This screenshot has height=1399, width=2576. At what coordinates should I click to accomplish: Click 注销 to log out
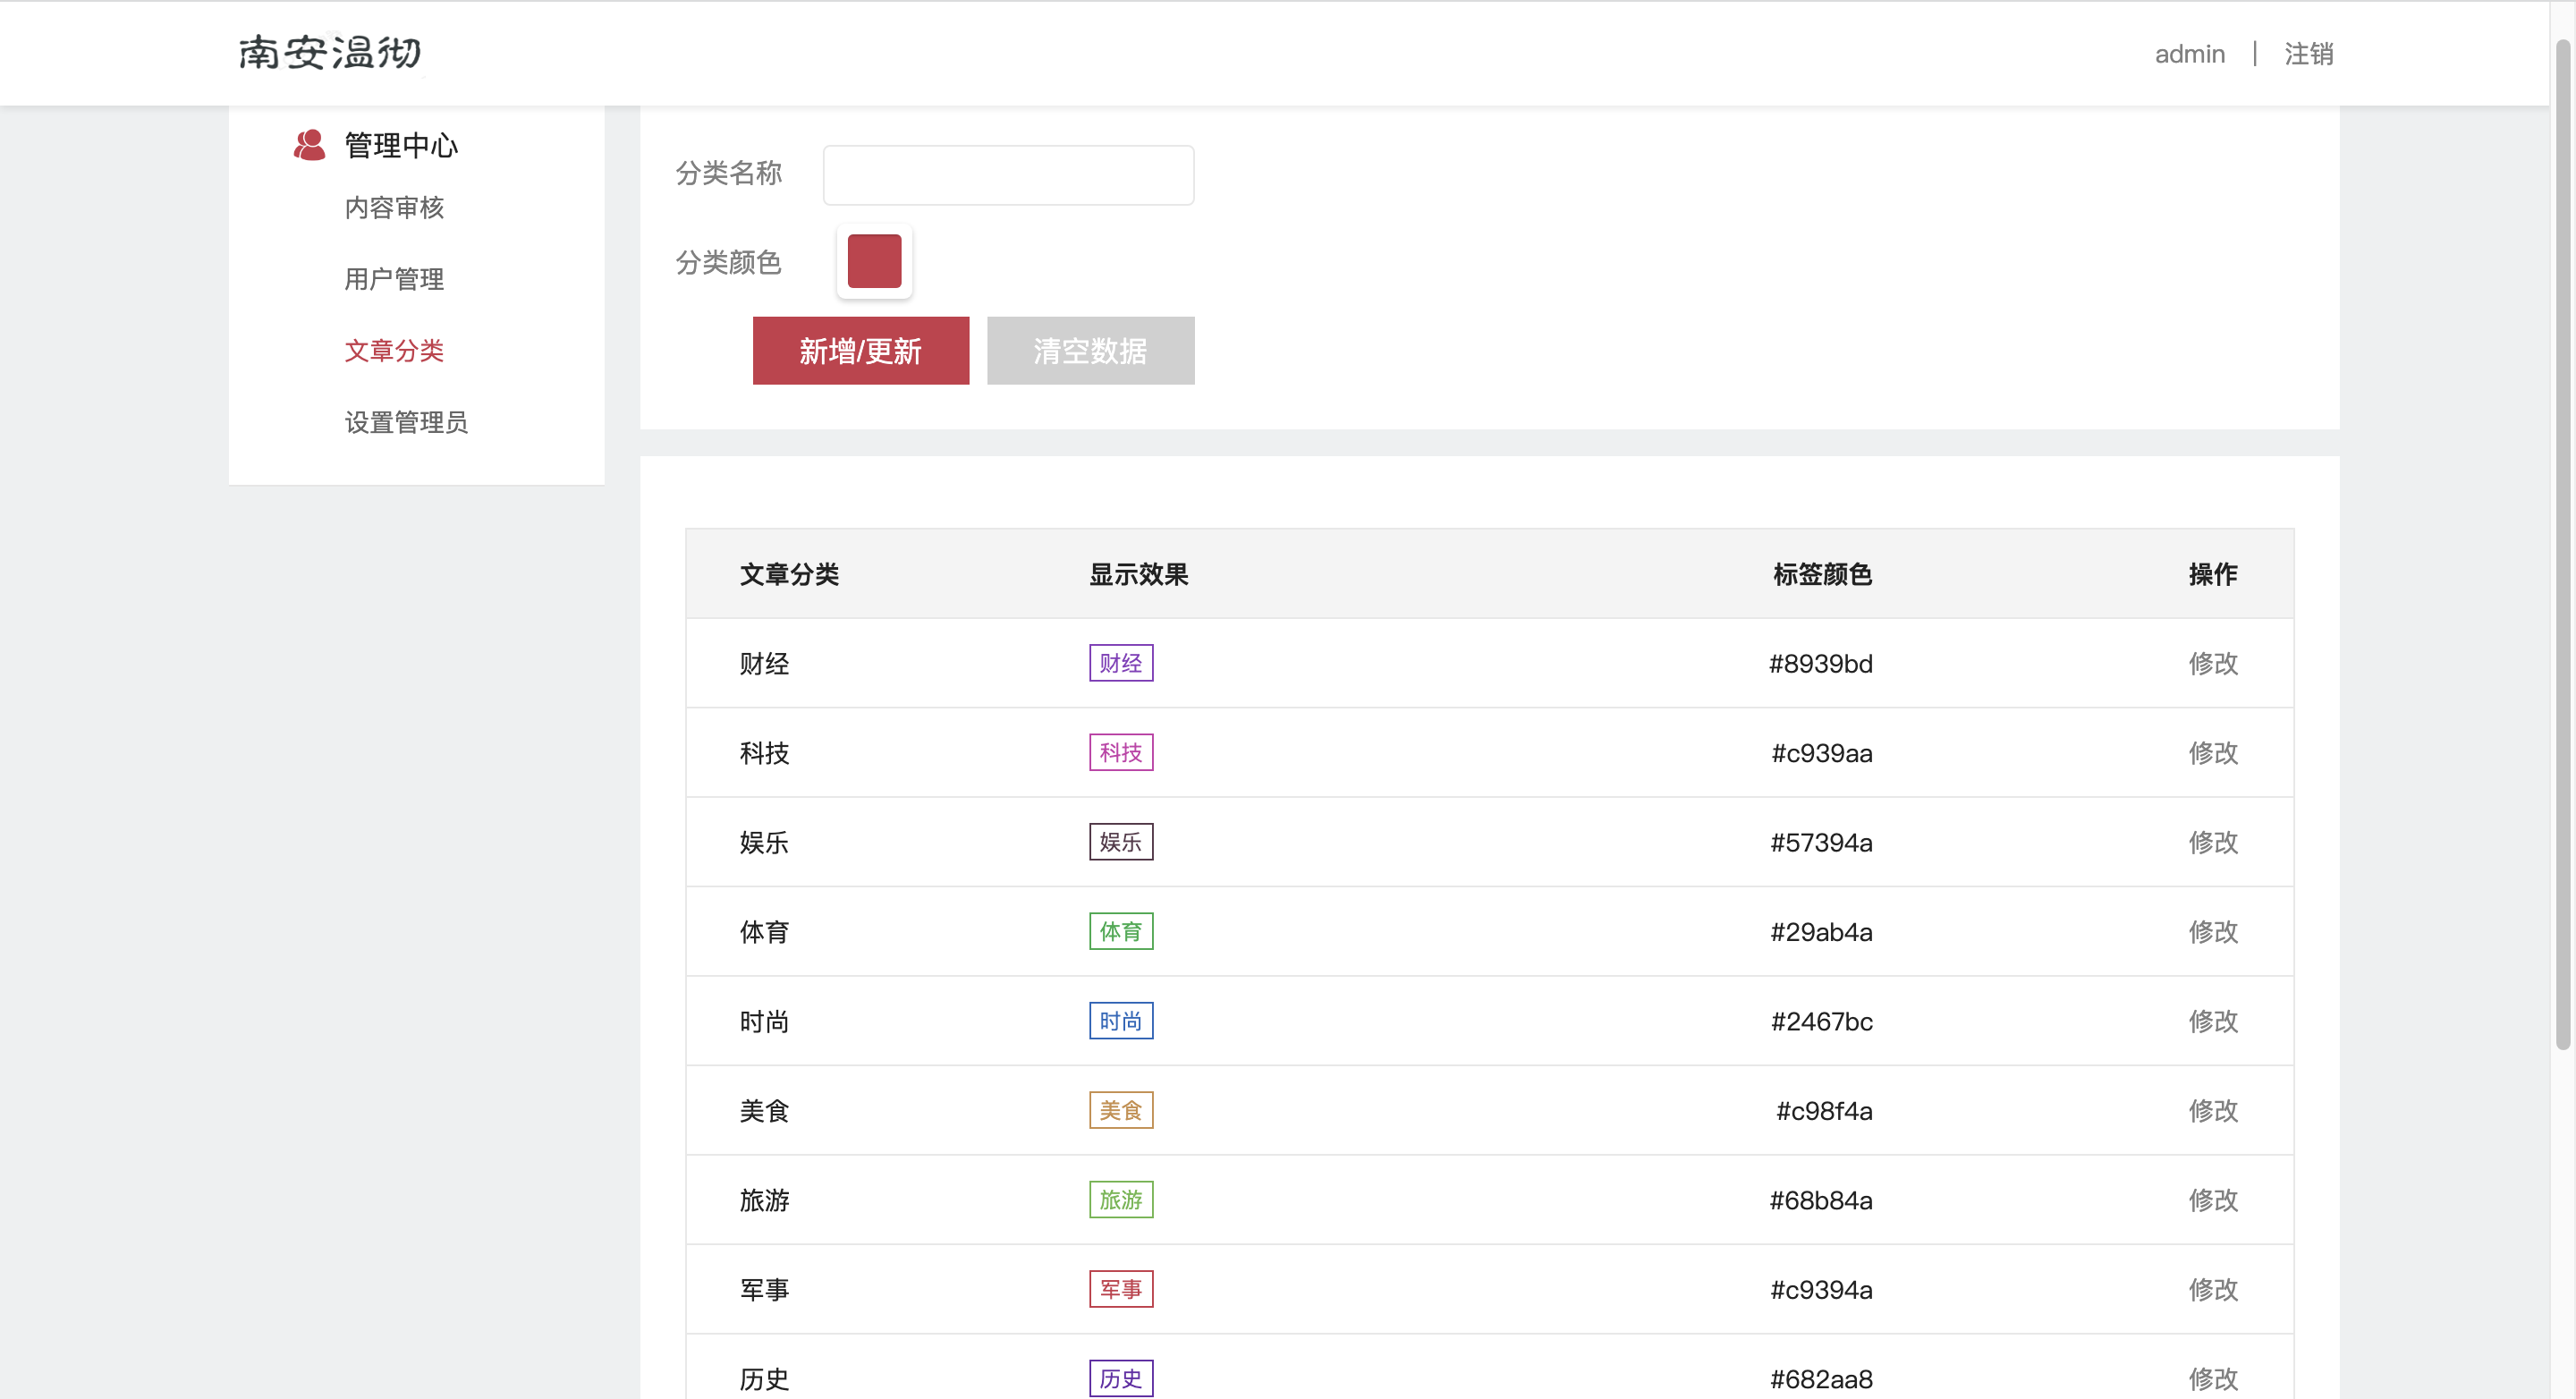click(x=2308, y=54)
